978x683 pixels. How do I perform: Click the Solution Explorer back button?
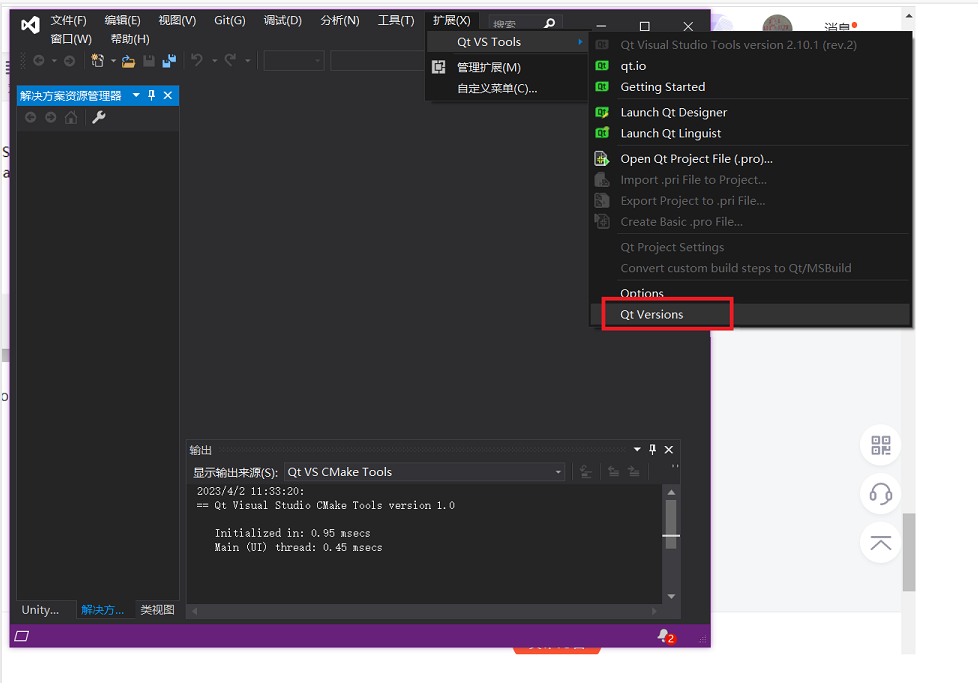[x=30, y=117]
